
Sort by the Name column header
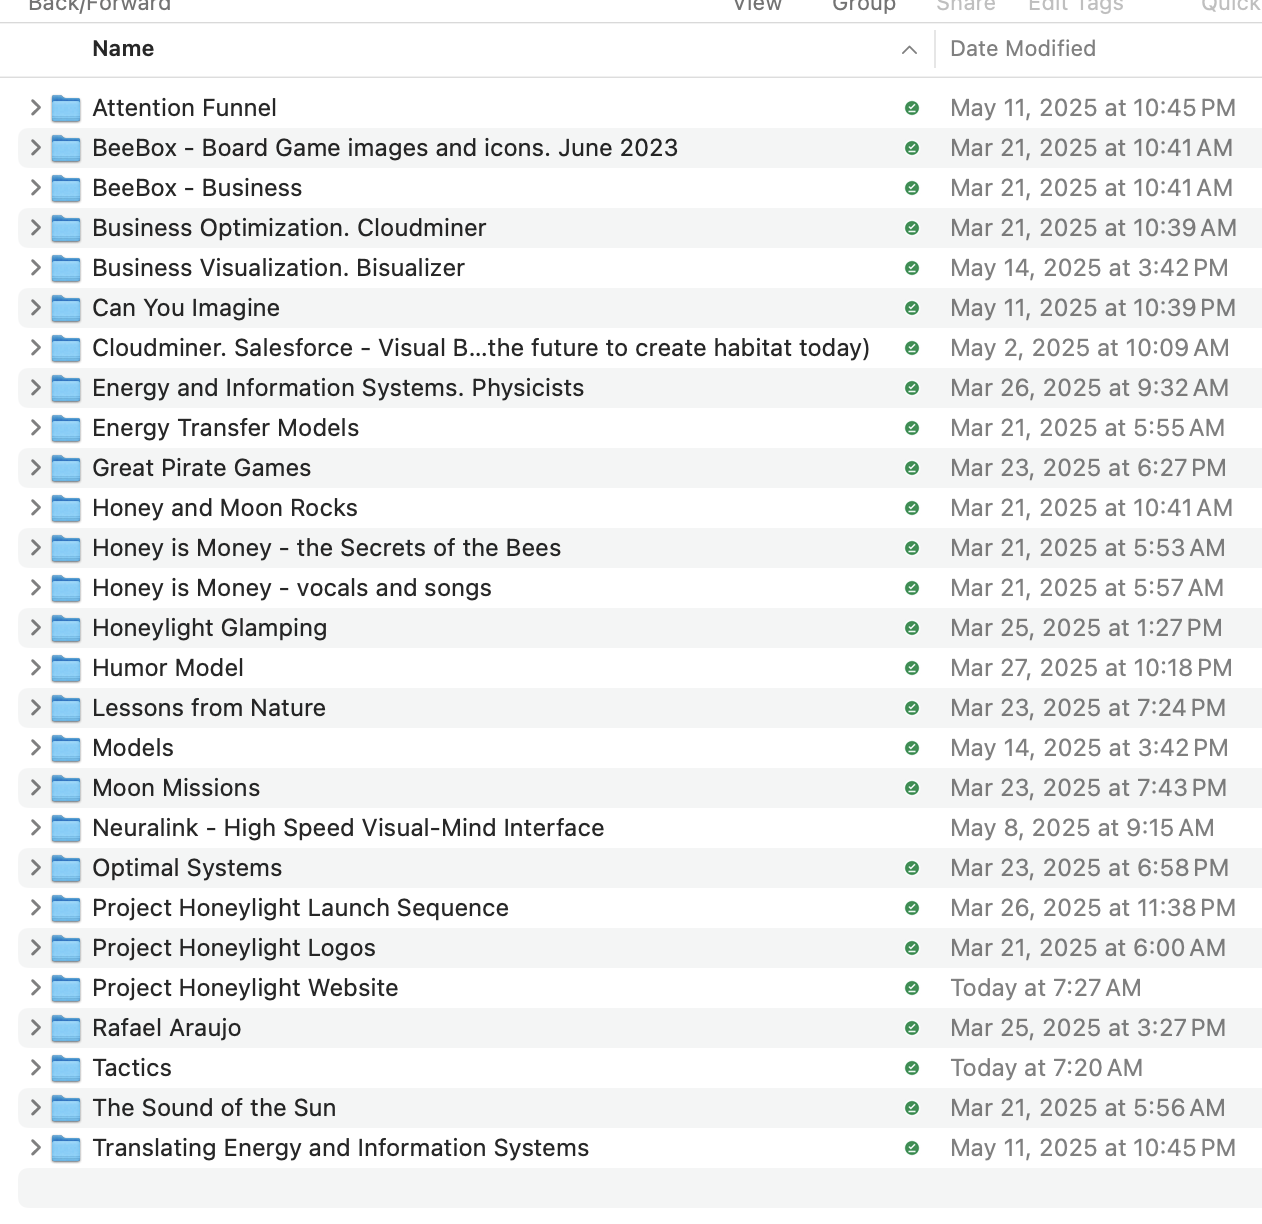(123, 49)
